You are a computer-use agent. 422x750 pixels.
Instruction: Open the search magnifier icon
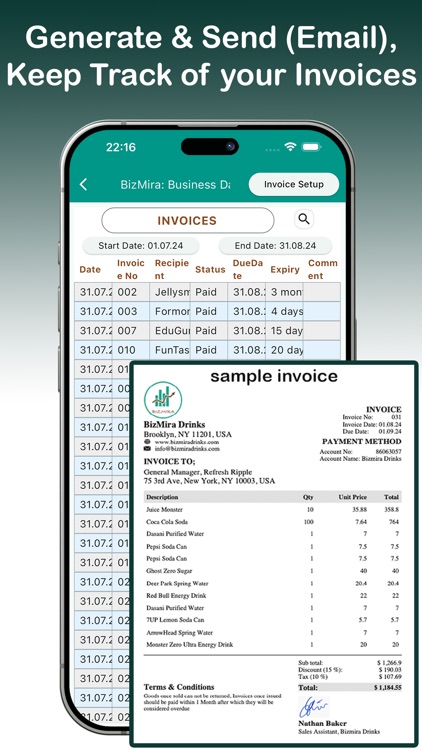tap(304, 219)
